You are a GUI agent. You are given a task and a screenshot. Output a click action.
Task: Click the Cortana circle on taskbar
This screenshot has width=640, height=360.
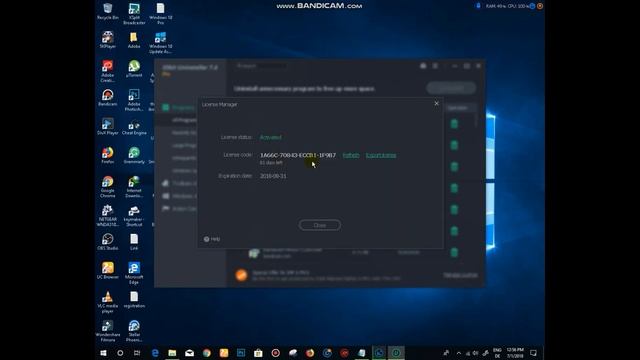[x=120, y=353]
